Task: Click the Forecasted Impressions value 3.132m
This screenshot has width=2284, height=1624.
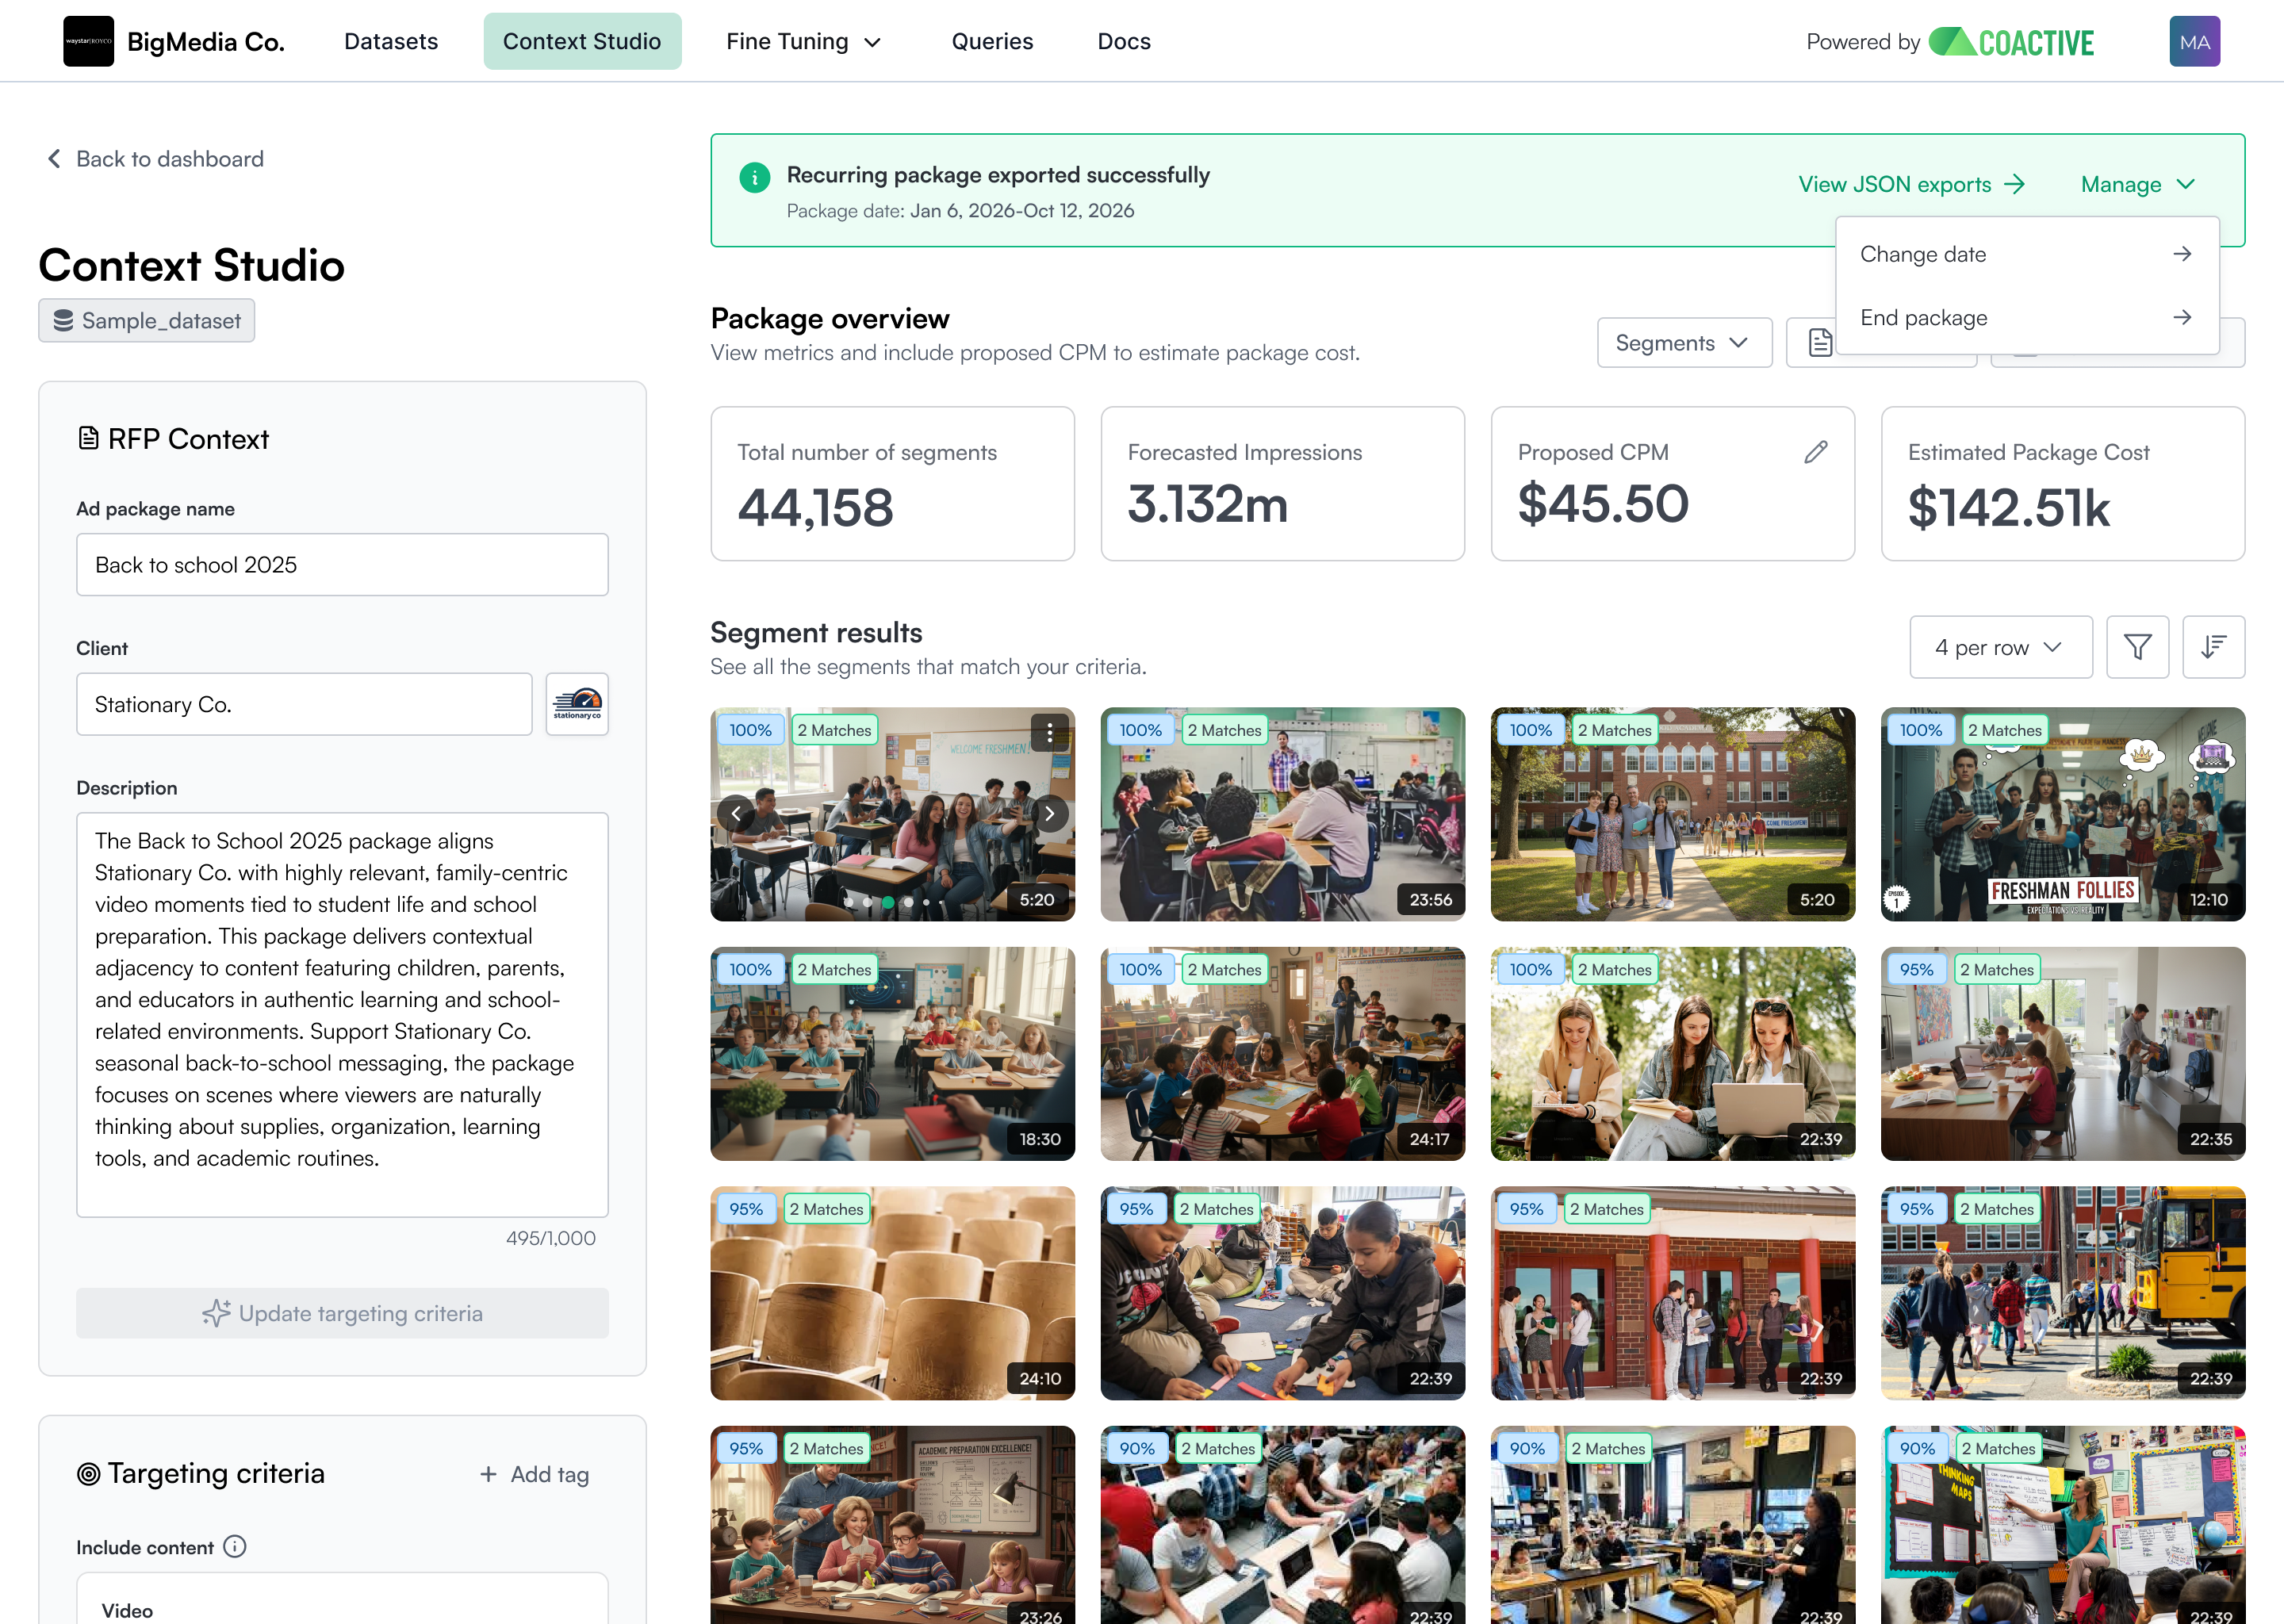Action: 1207,504
